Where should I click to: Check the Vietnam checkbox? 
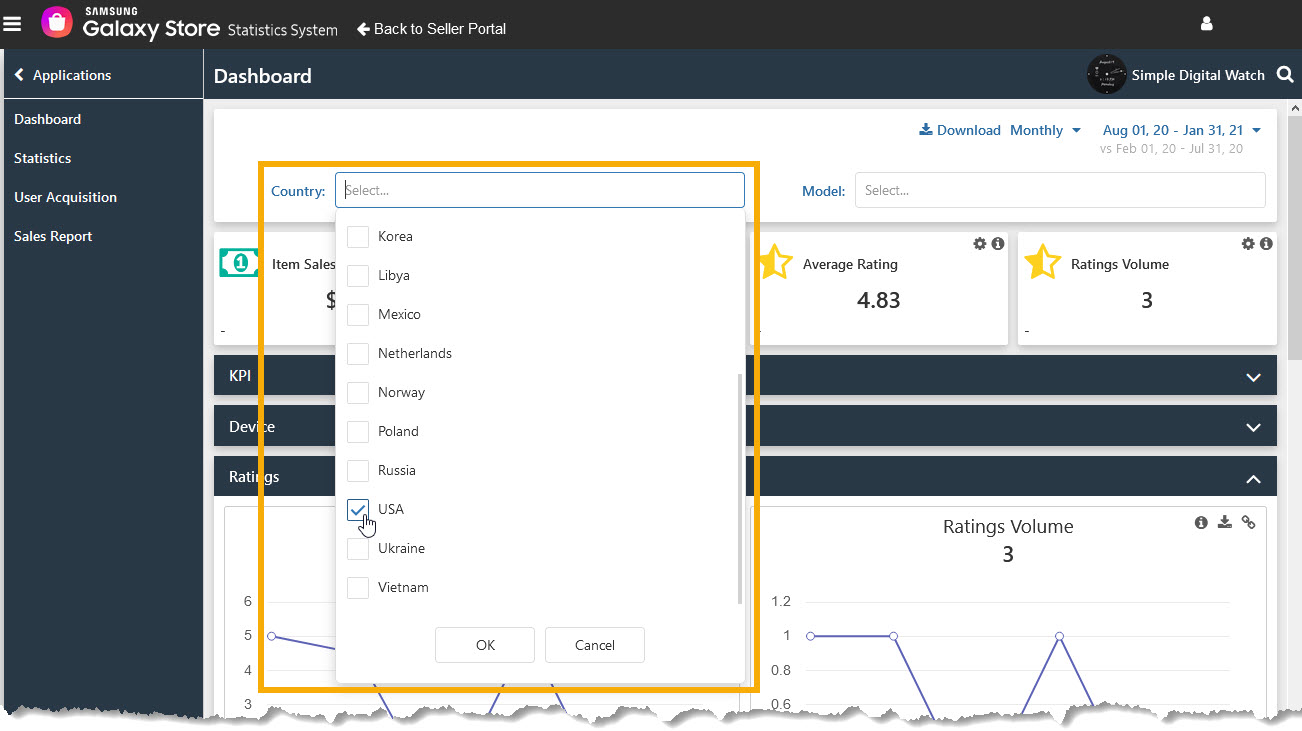358,588
